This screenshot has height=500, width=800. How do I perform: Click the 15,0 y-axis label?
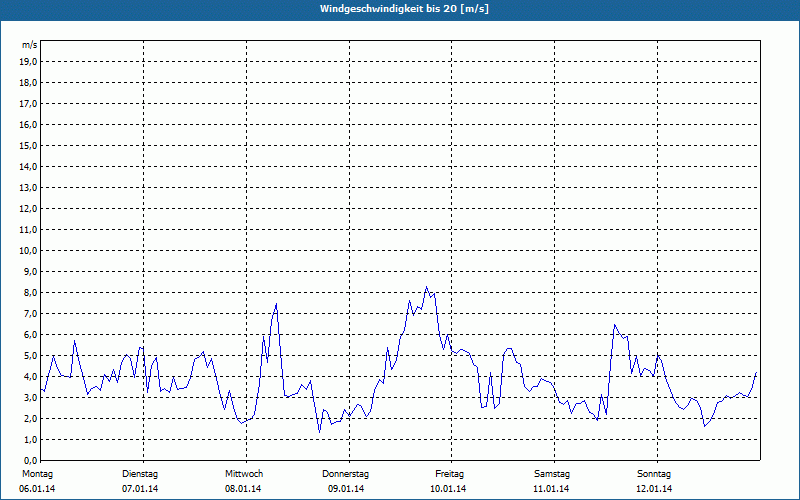pos(28,145)
